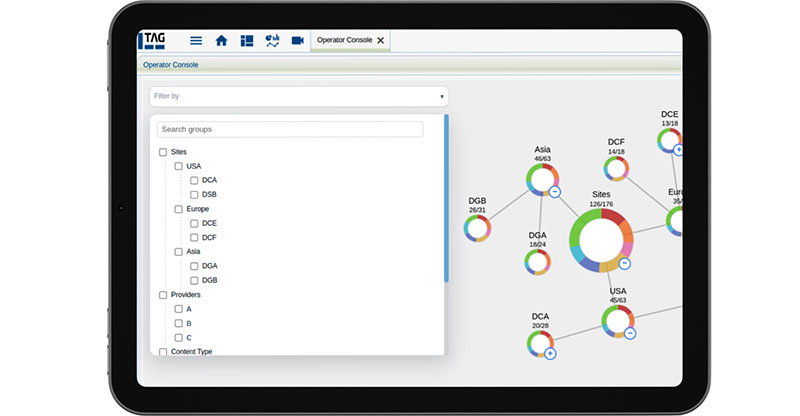Click the video camera icon
This screenshot has width=800, height=416.
click(297, 41)
